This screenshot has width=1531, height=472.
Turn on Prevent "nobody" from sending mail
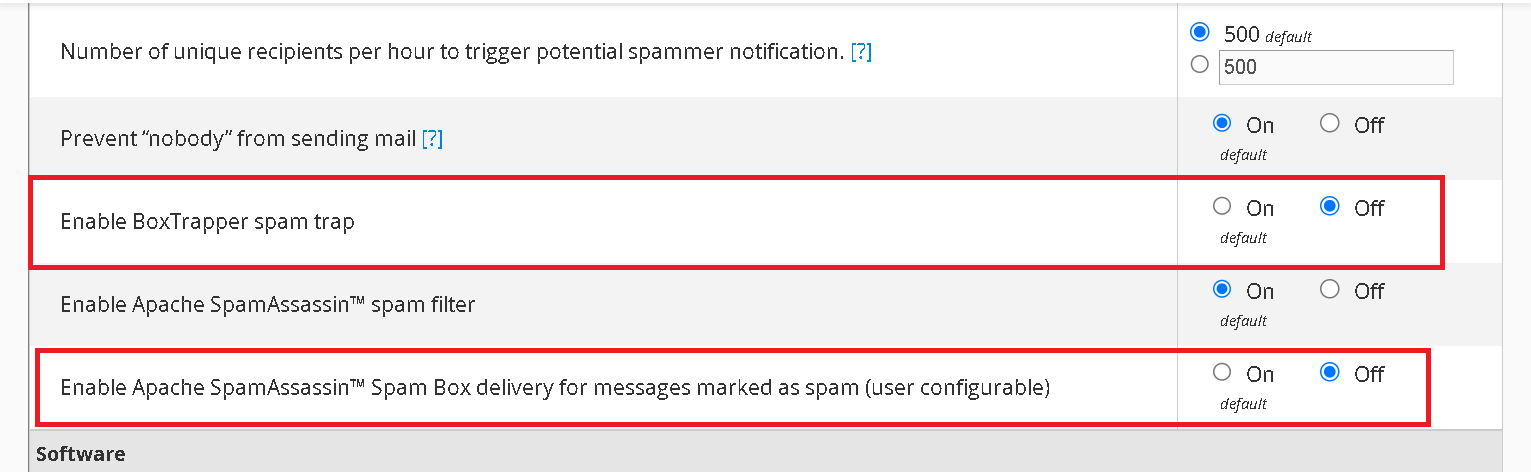pos(1221,124)
